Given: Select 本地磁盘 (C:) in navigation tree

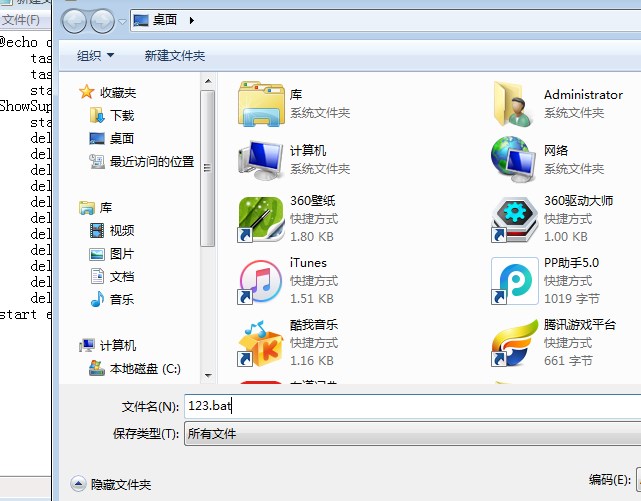Looking at the screenshot, I should coord(145,369).
